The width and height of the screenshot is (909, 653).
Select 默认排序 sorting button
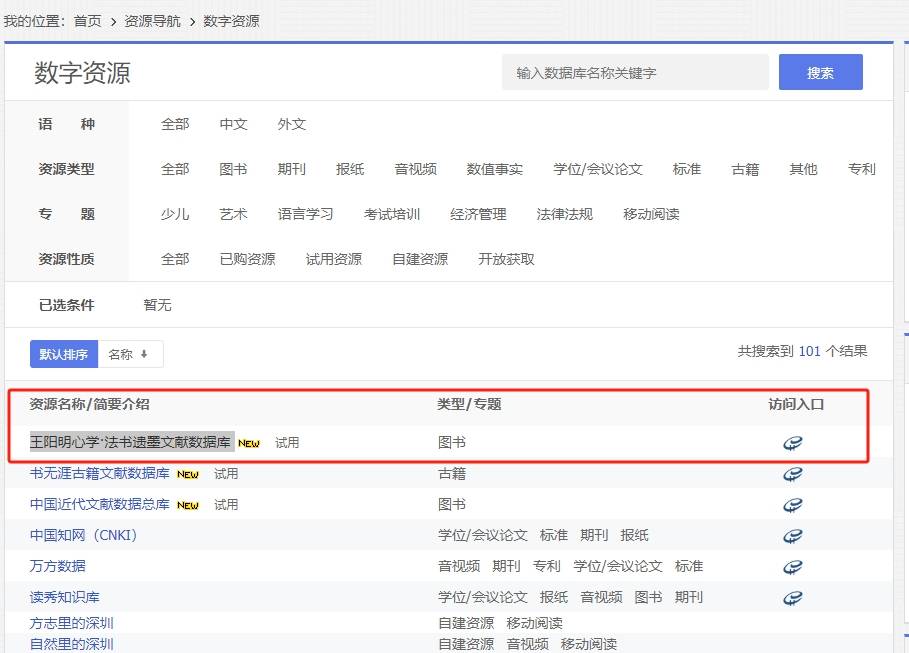pos(64,354)
